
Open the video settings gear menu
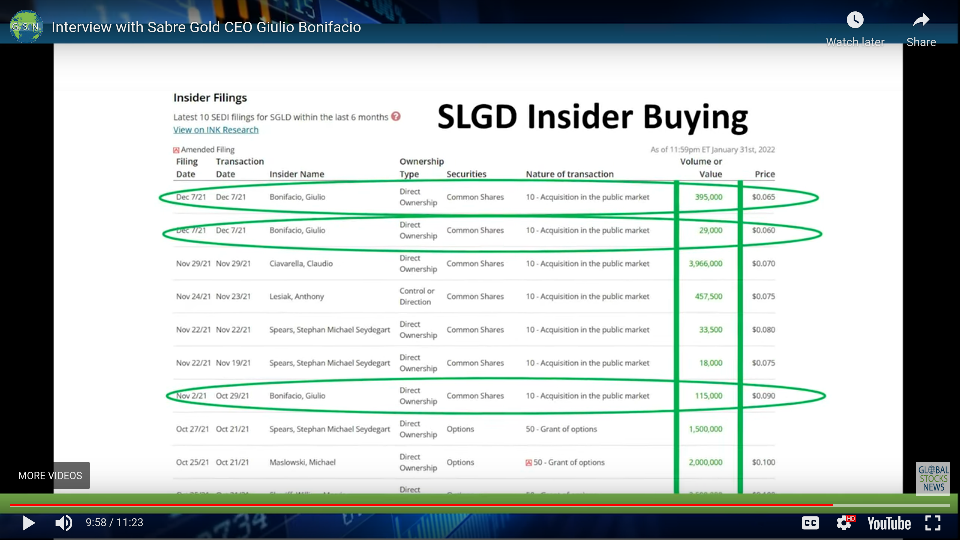pyautogui.click(x=845, y=523)
